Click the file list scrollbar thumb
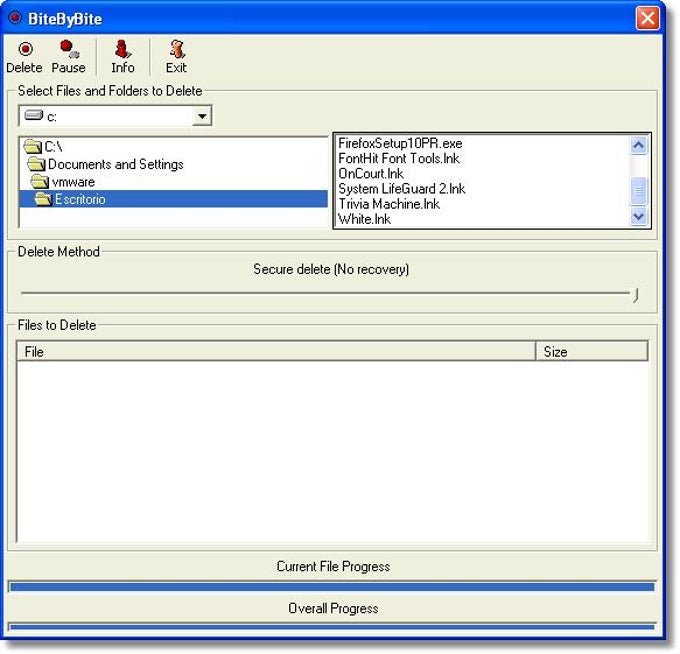 click(x=638, y=191)
